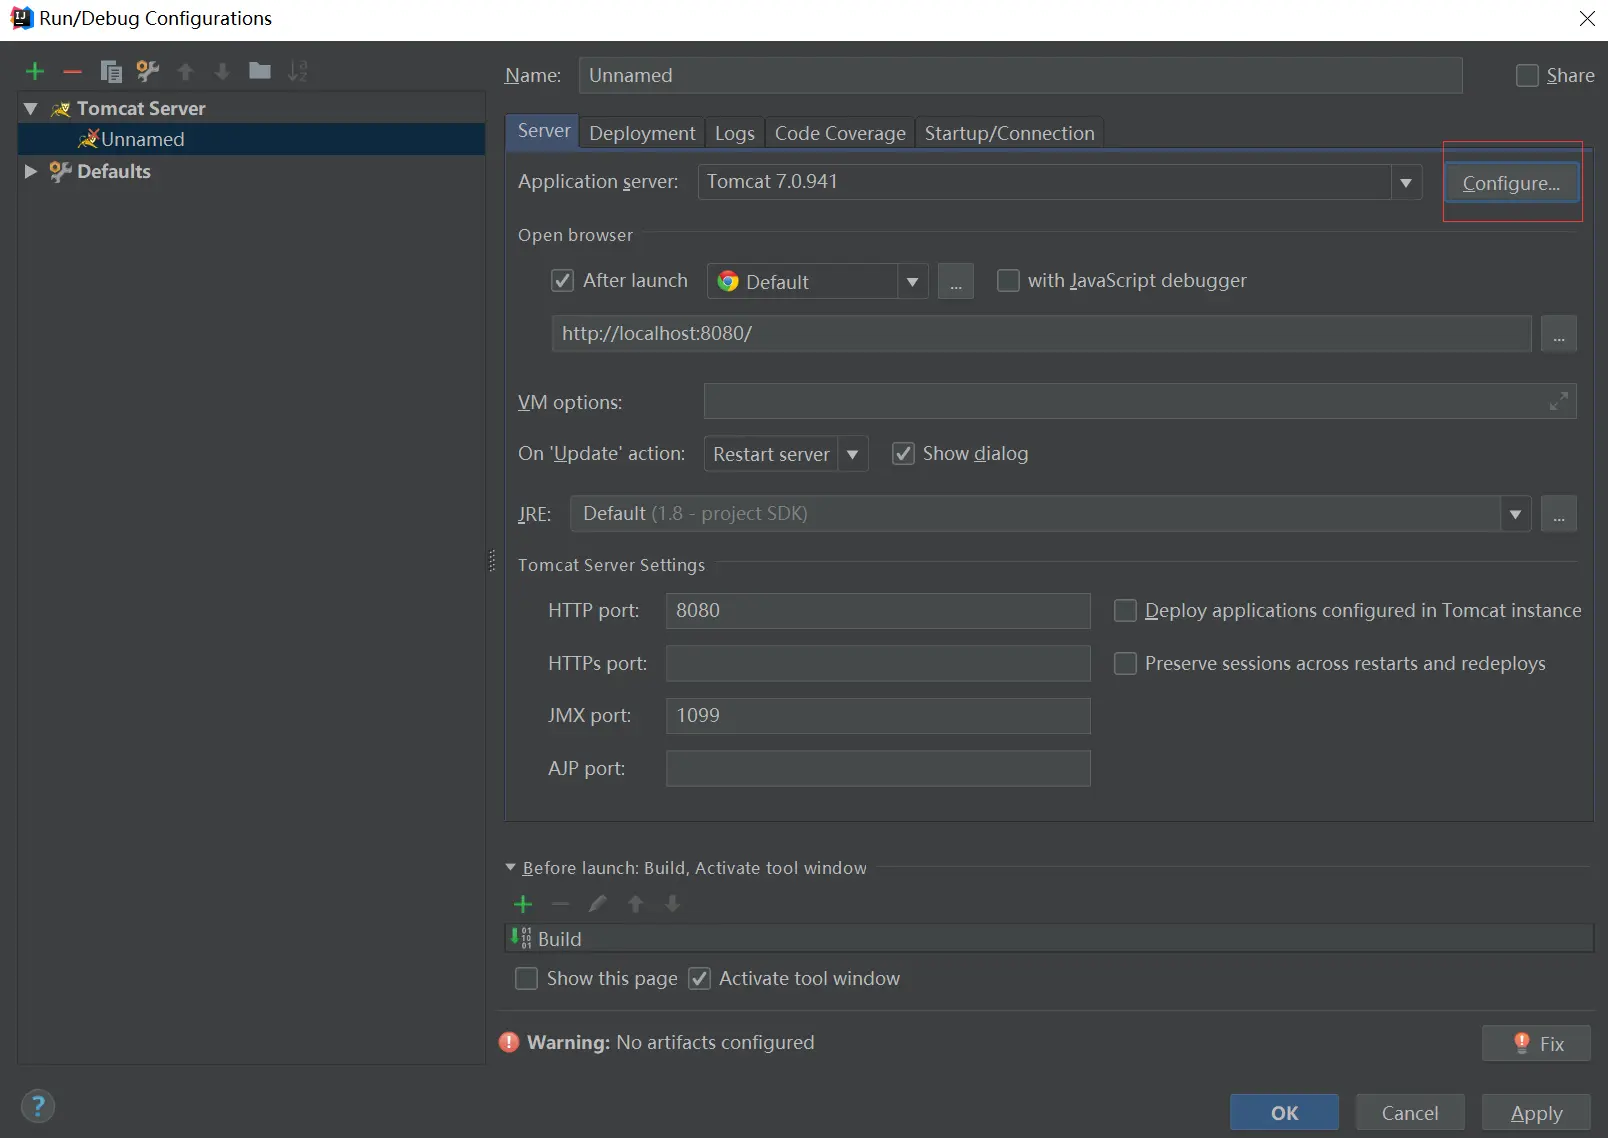The height and width of the screenshot is (1138, 1608).
Task: Enable Deploy applications configured in Tomcat instance
Action: [1125, 610]
